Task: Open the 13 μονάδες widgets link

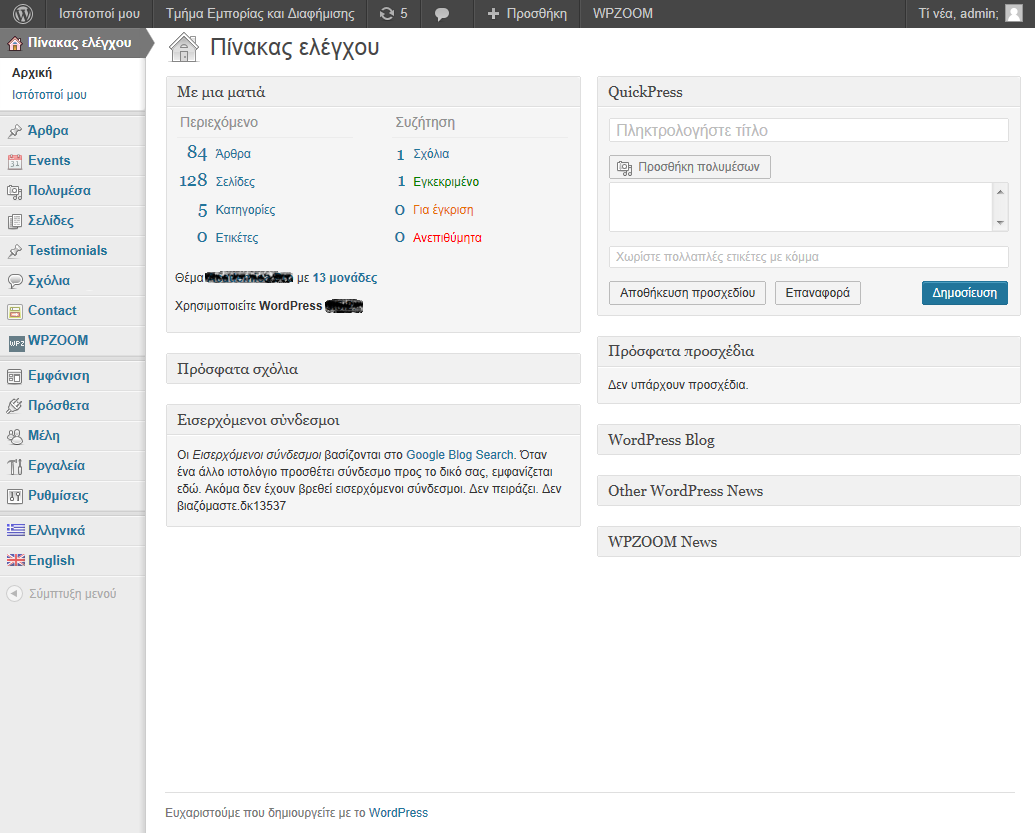Action: coord(345,278)
